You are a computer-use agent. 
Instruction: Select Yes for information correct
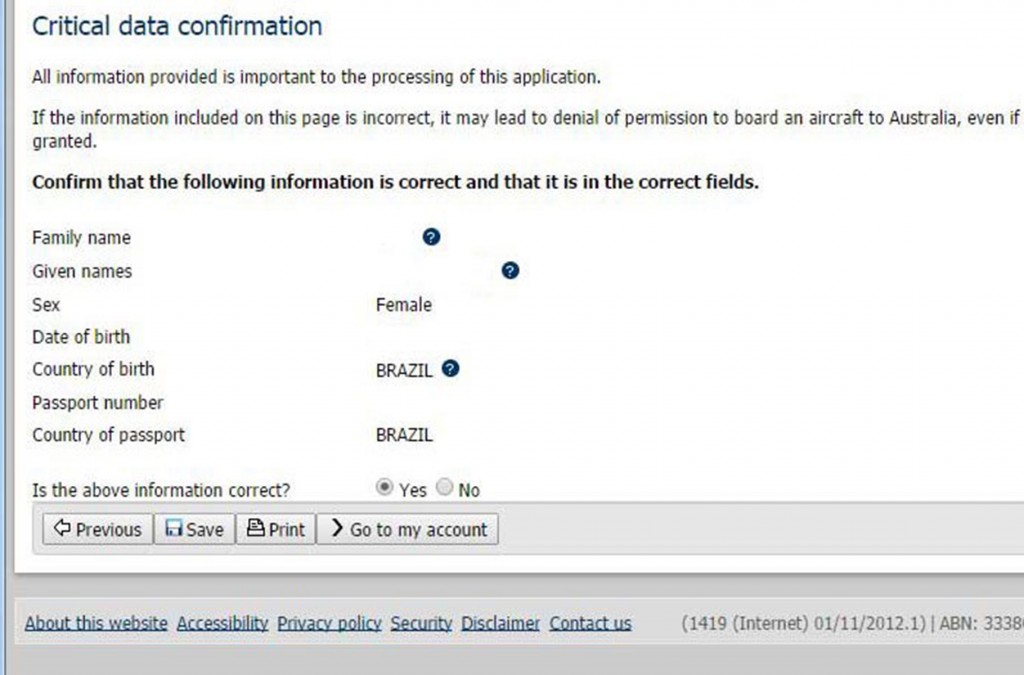click(384, 488)
